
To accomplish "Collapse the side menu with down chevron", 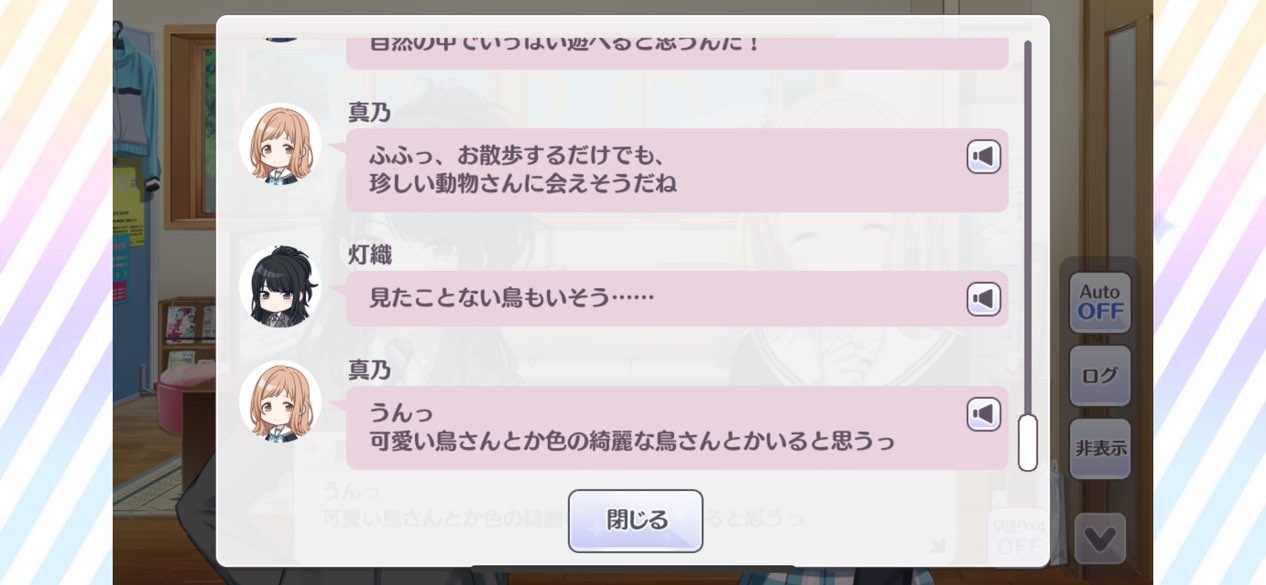I will click(x=1100, y=539).
